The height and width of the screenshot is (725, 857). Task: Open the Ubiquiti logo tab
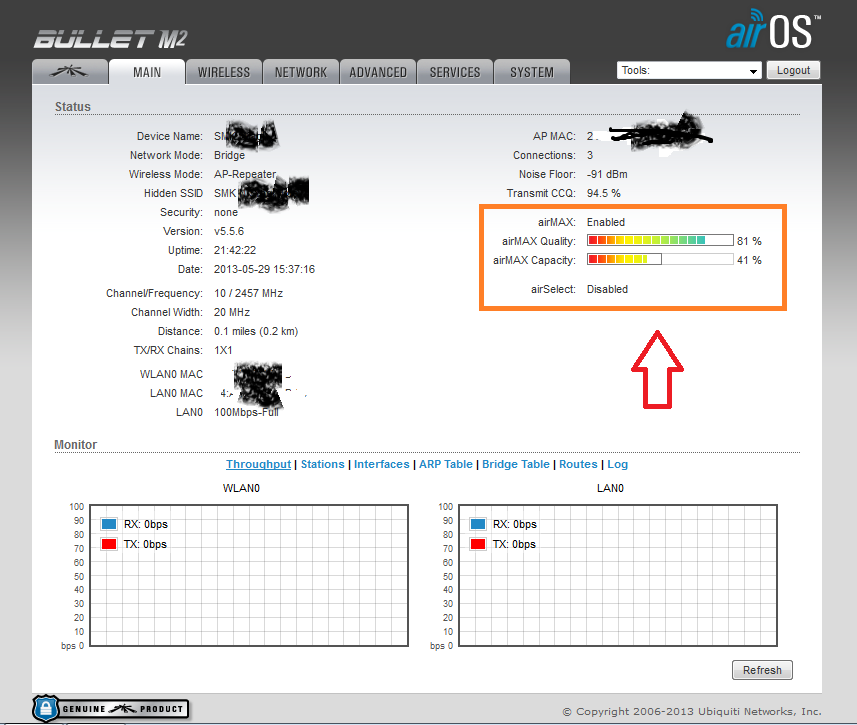70,72
